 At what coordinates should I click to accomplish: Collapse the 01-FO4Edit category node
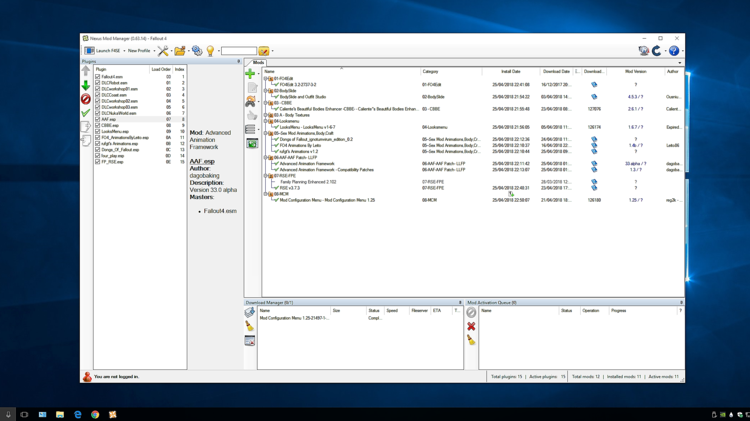point(265,78)
